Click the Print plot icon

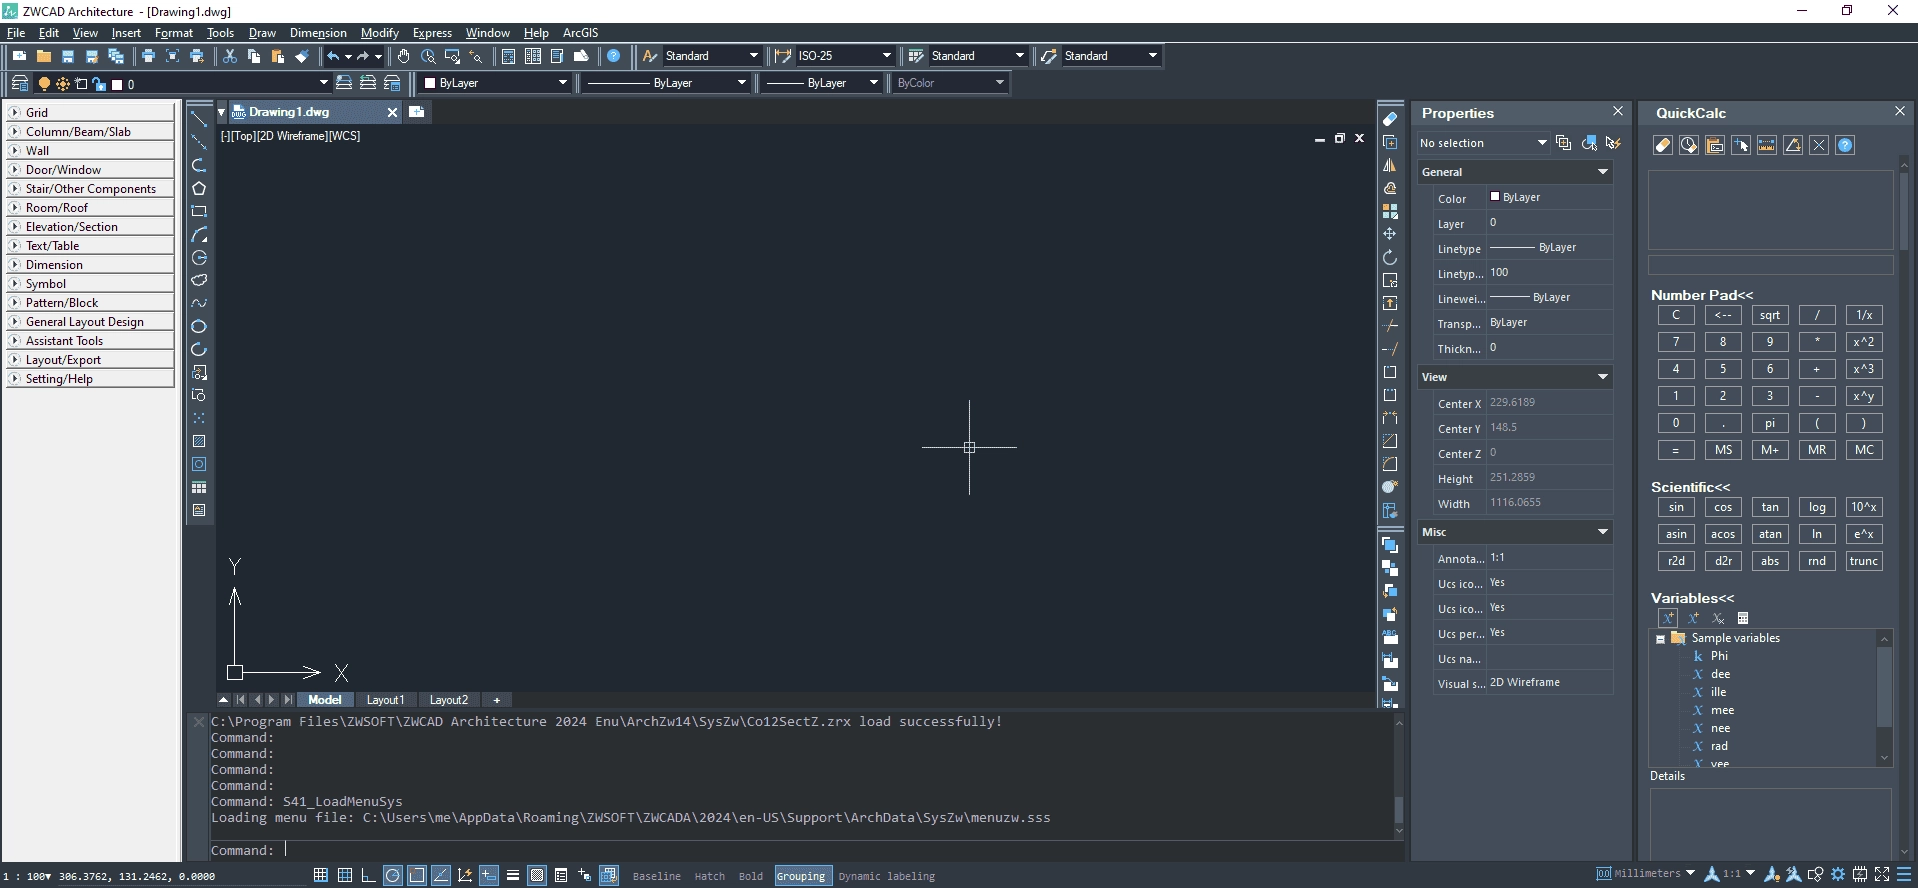point(148,56)
